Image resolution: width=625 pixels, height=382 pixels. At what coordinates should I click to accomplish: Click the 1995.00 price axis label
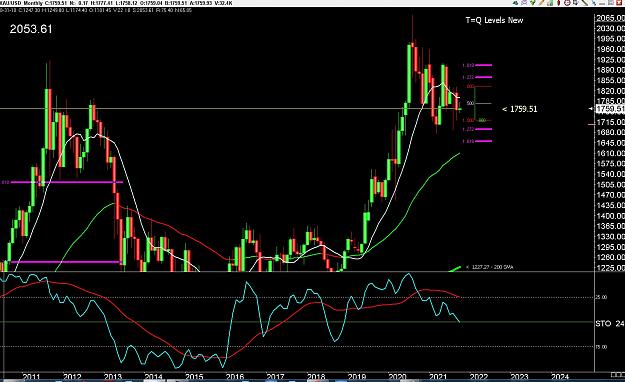pyautogui.click(x=610, y=39)
